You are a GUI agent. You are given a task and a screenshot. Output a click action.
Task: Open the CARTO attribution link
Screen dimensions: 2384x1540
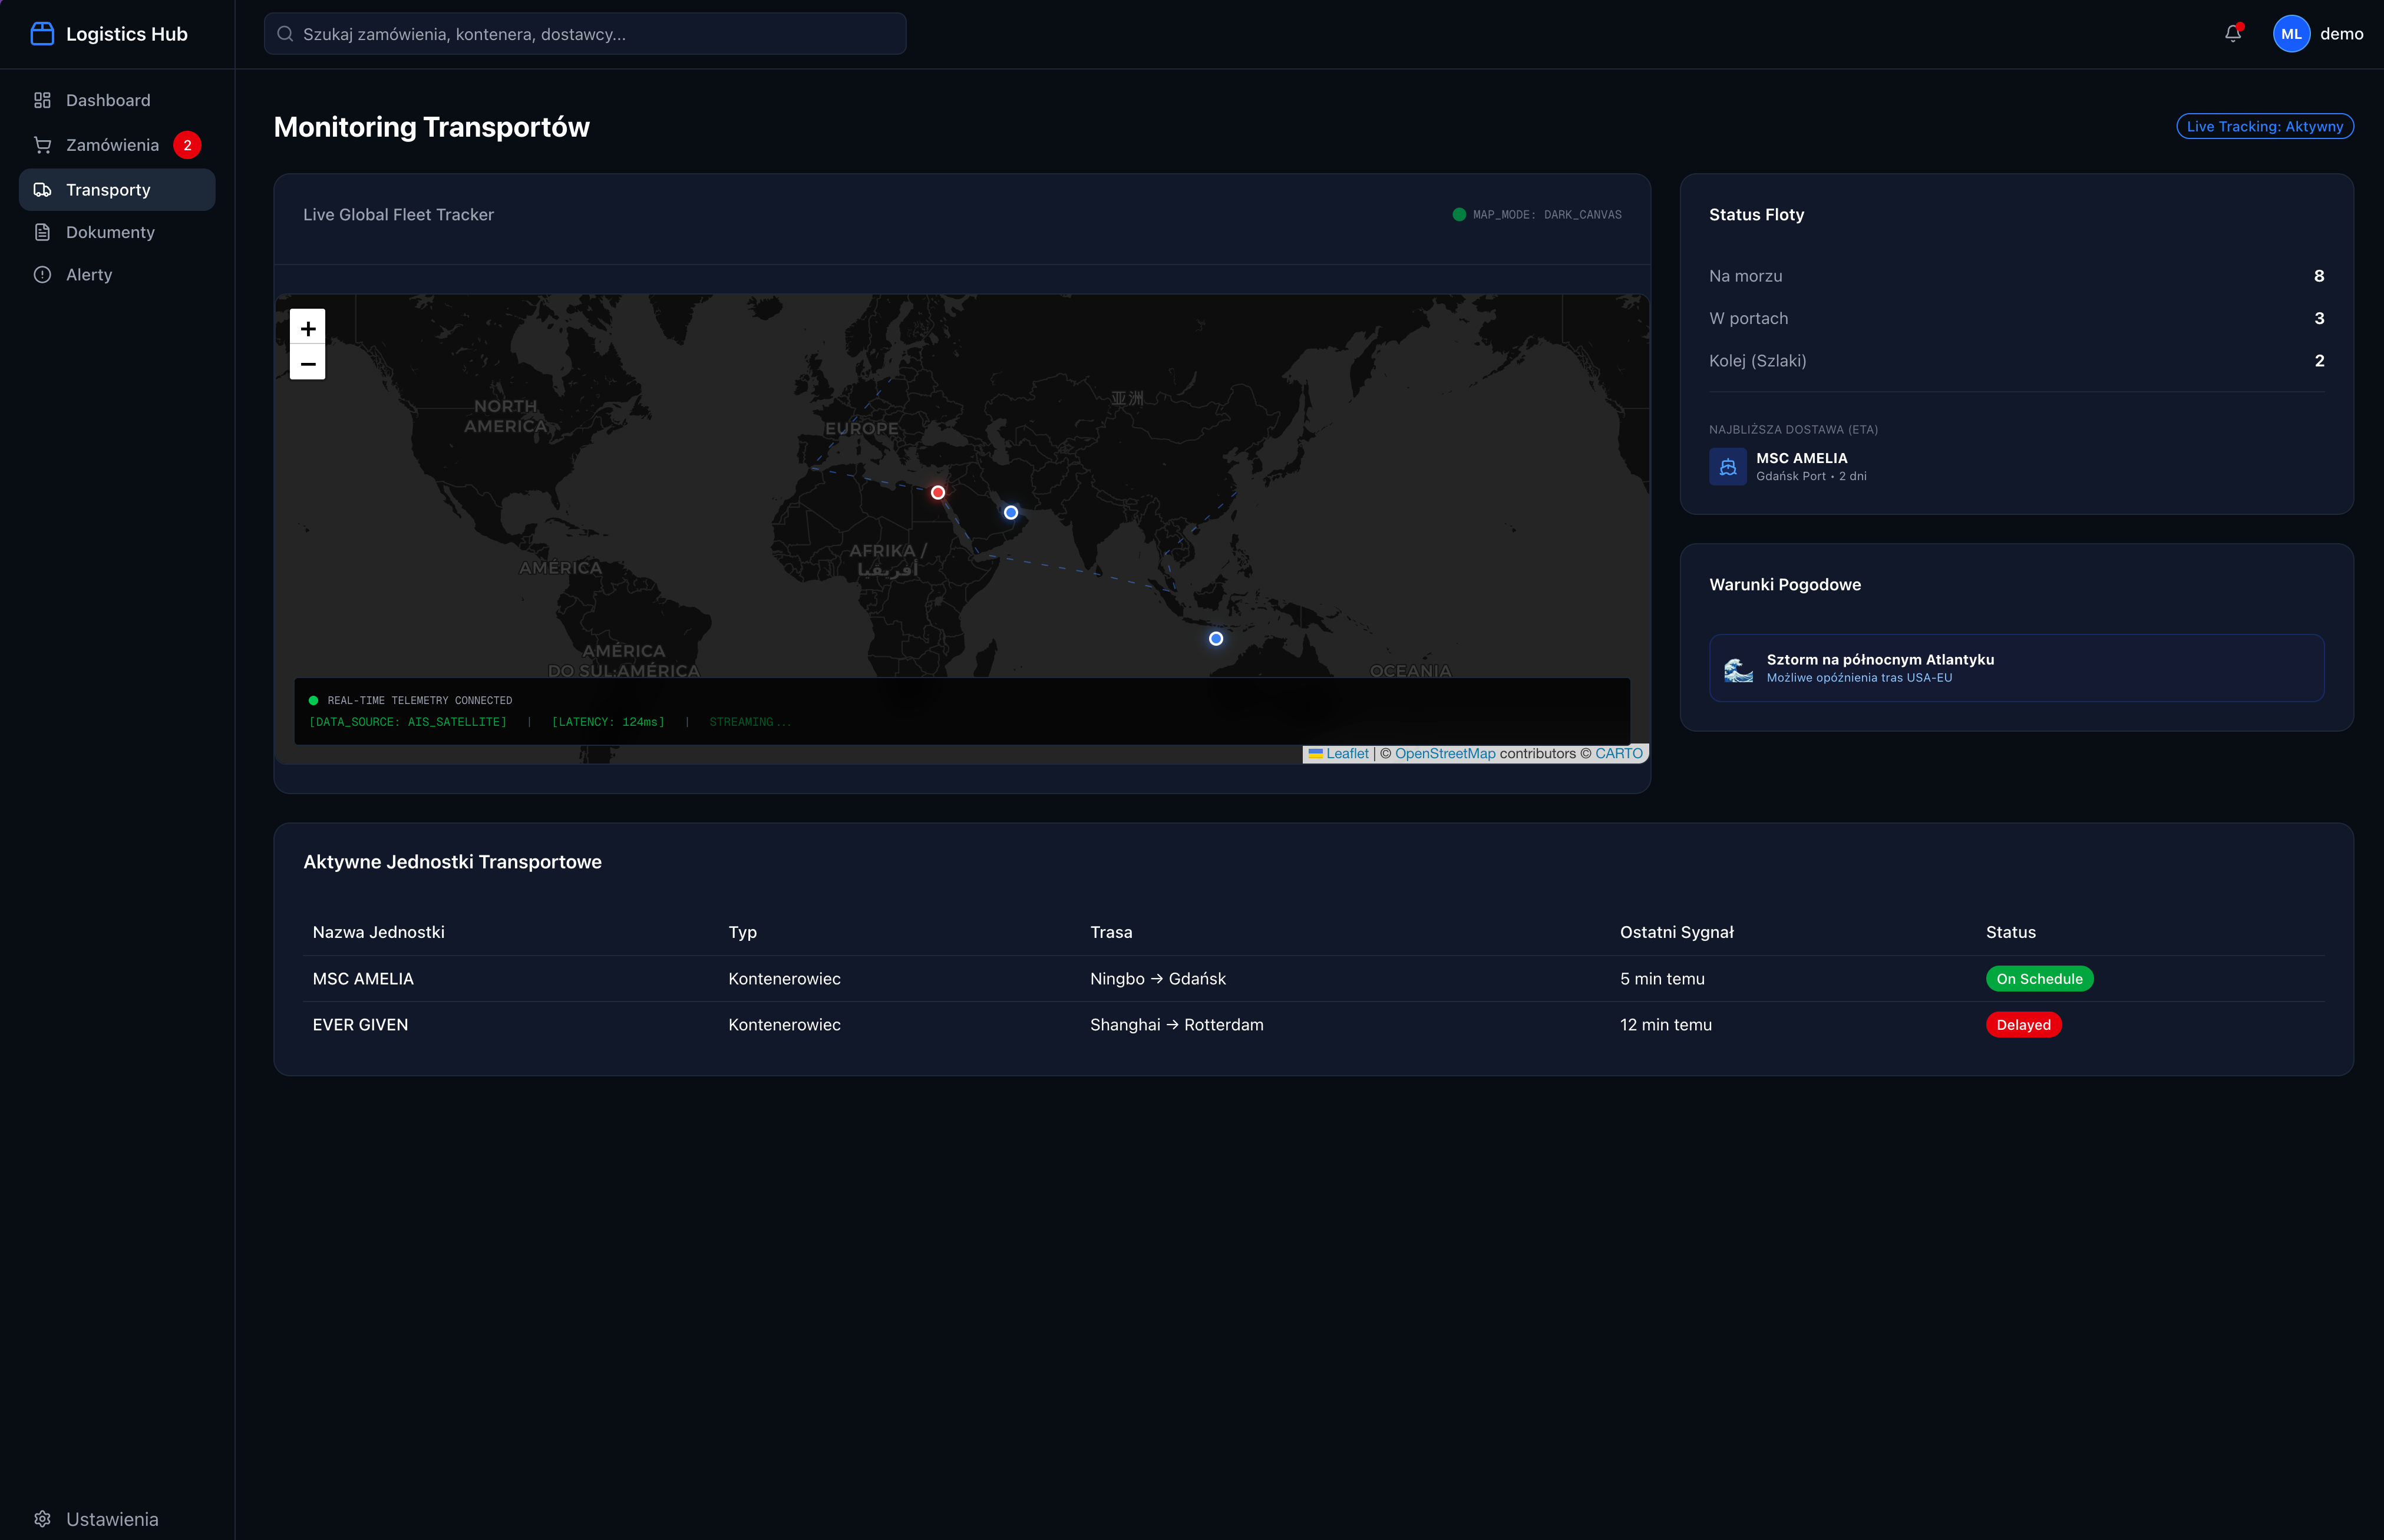pos(1618,754)
